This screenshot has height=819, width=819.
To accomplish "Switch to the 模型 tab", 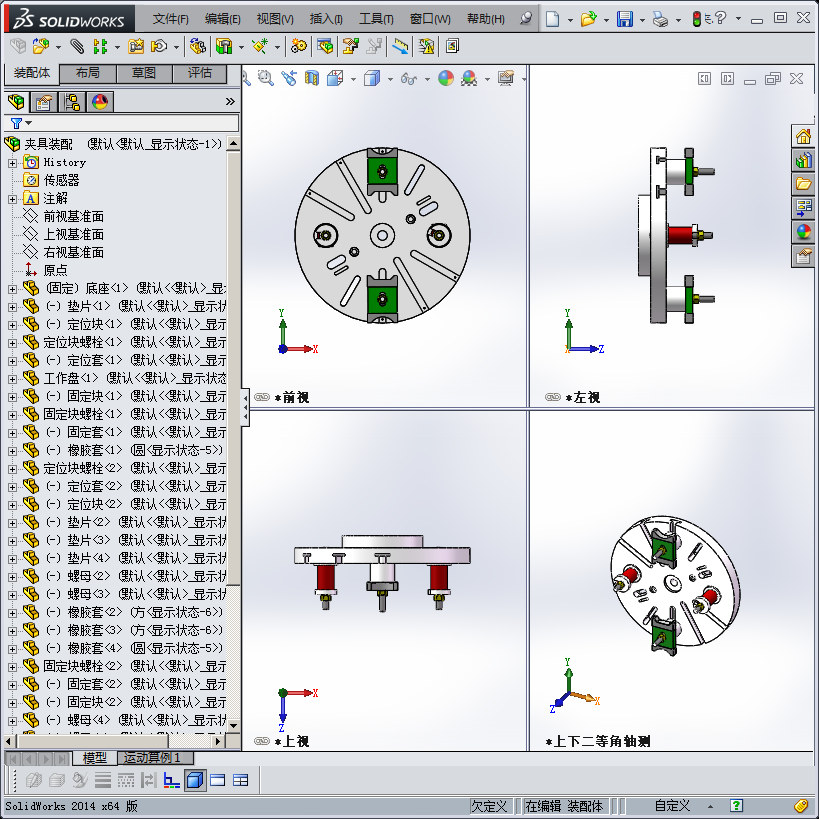I will tap(95, 758).
